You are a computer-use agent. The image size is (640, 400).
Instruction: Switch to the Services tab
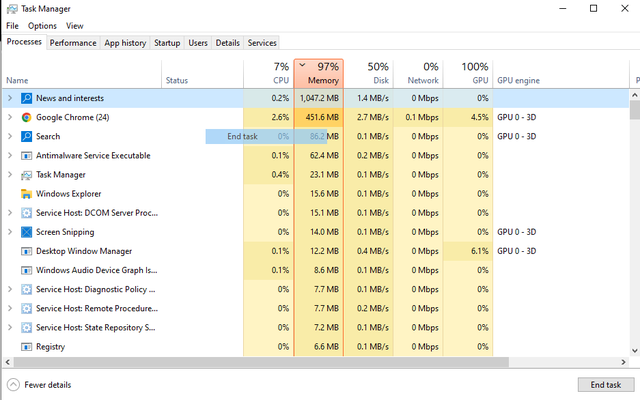tap(262, 43)
